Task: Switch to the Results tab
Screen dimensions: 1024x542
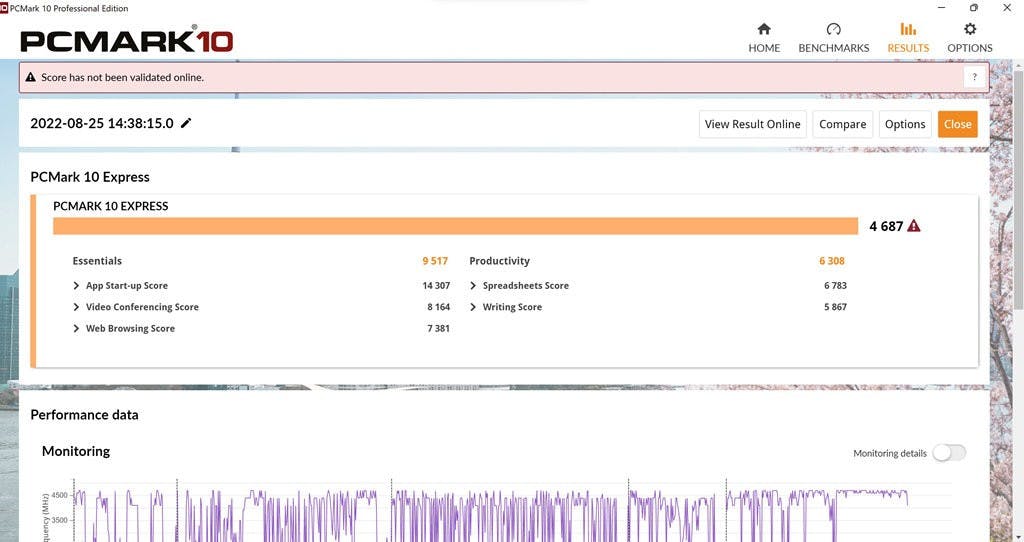Action: tap(908, 38)
